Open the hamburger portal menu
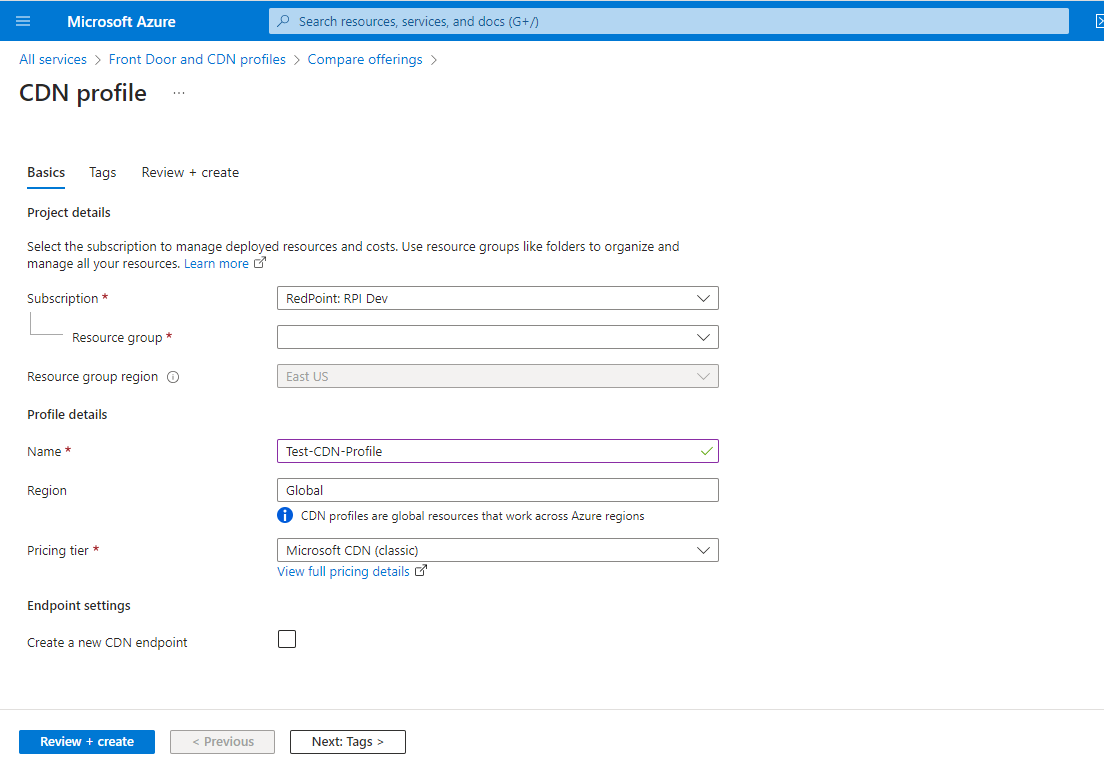 23,21
